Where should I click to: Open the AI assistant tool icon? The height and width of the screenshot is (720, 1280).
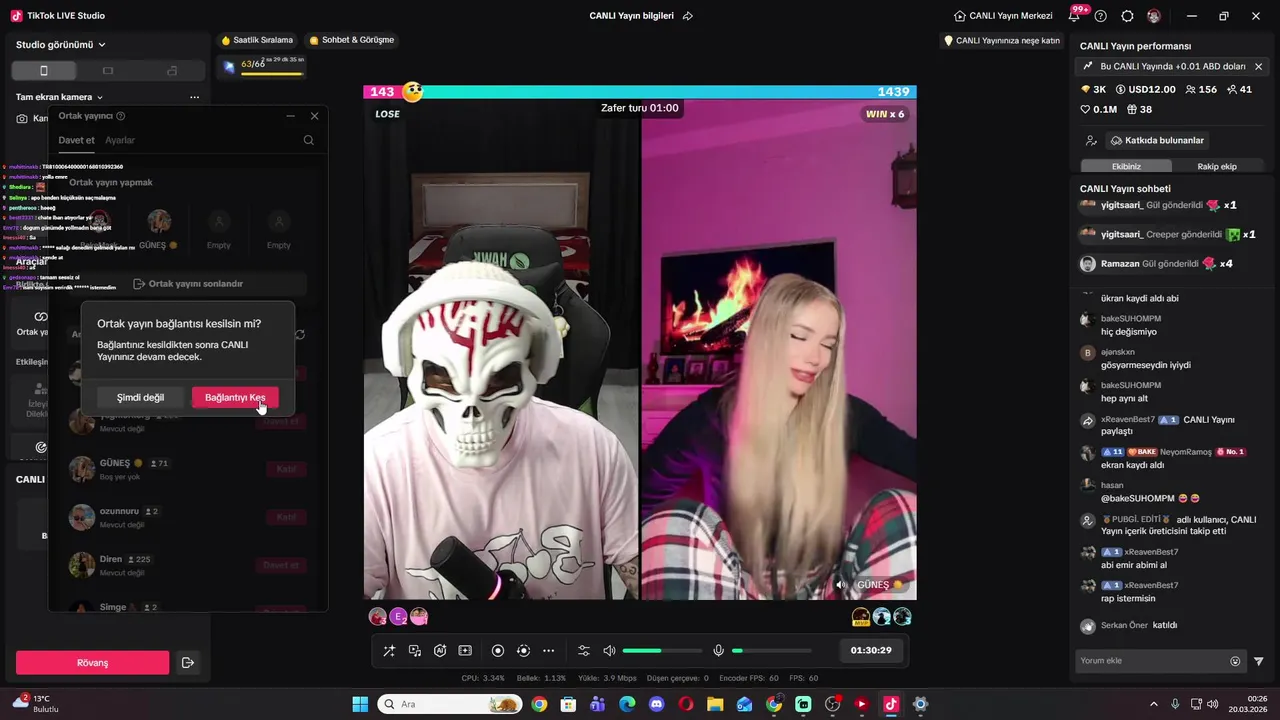pyautogui.click(x=440, y=650)
